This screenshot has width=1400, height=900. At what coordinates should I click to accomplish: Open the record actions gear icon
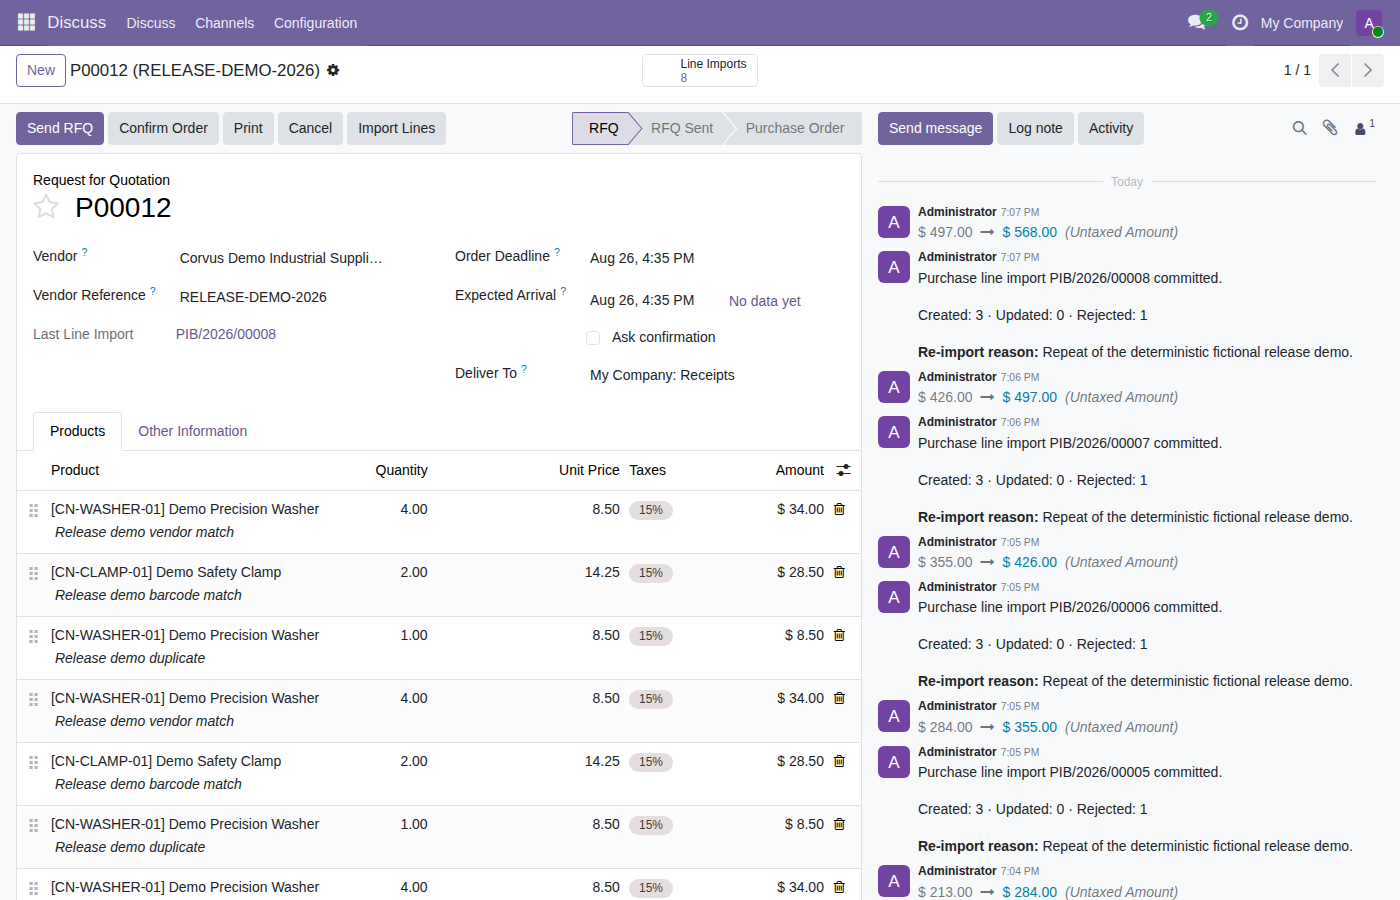(333, 70)
